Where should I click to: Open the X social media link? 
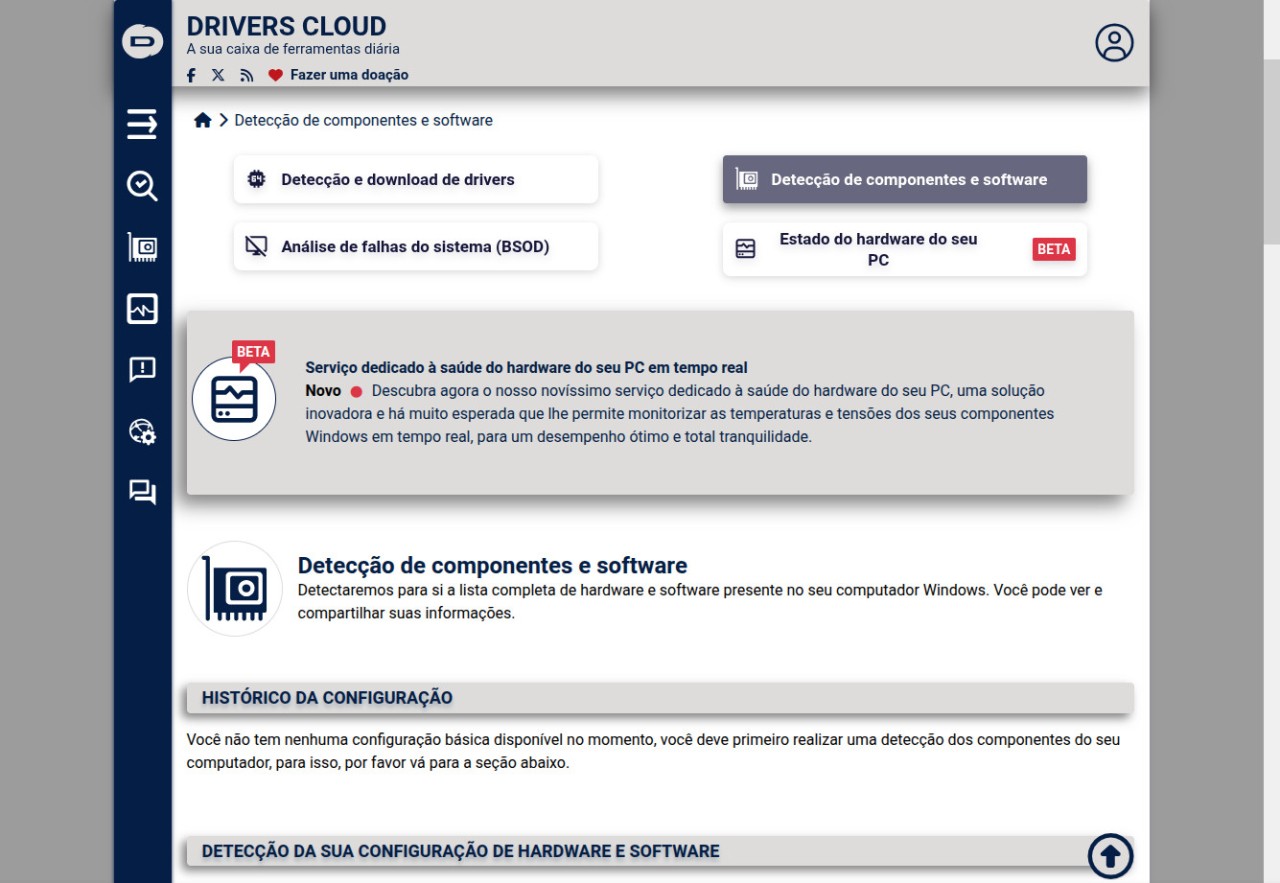(218, 75)
